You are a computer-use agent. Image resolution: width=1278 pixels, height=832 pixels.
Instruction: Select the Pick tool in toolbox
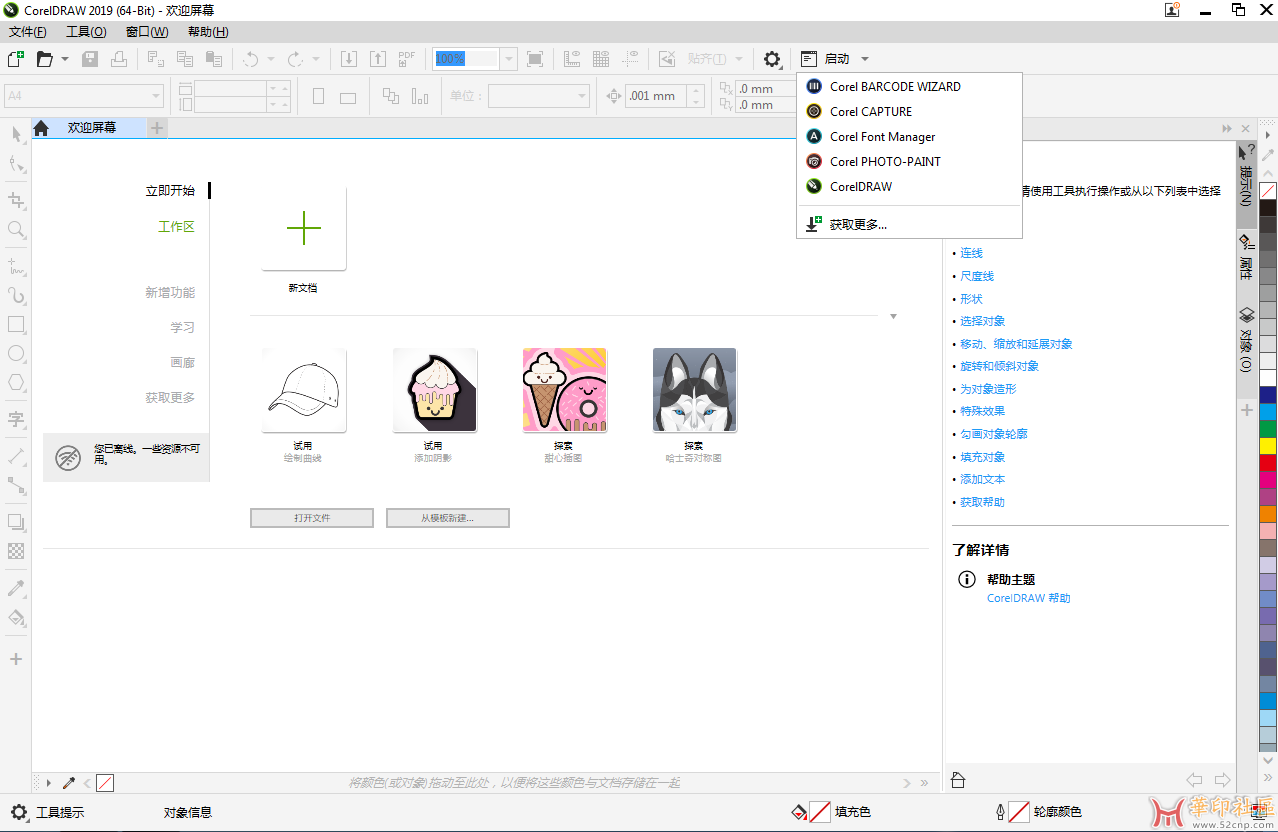[16, 134]
